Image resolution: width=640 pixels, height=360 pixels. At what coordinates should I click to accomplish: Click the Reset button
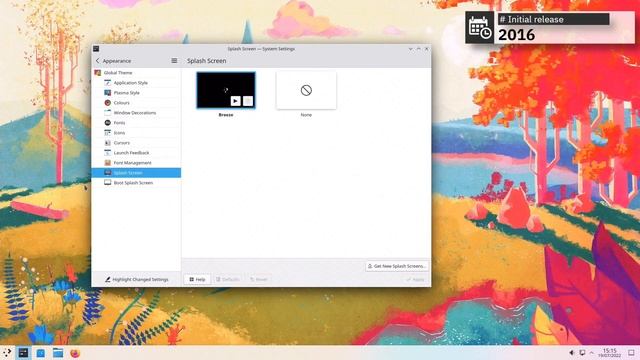259,280
